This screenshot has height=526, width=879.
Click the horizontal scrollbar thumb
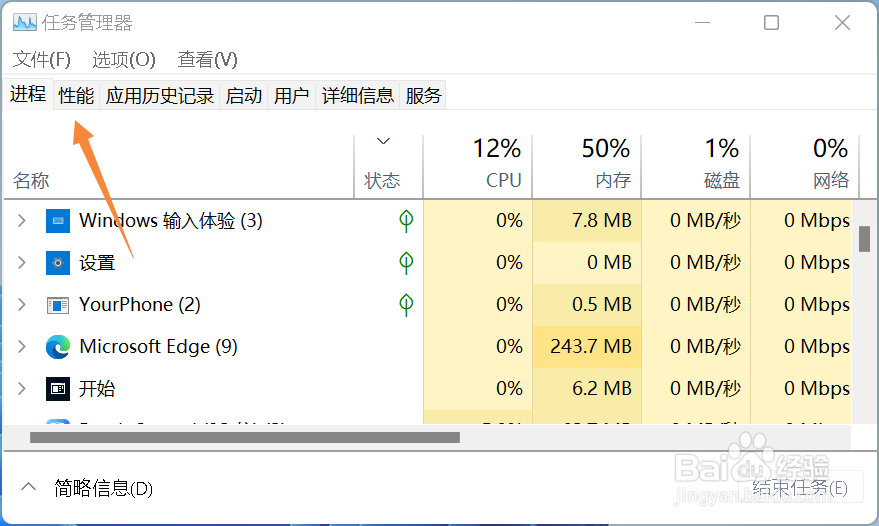click(x=245, y=437)
